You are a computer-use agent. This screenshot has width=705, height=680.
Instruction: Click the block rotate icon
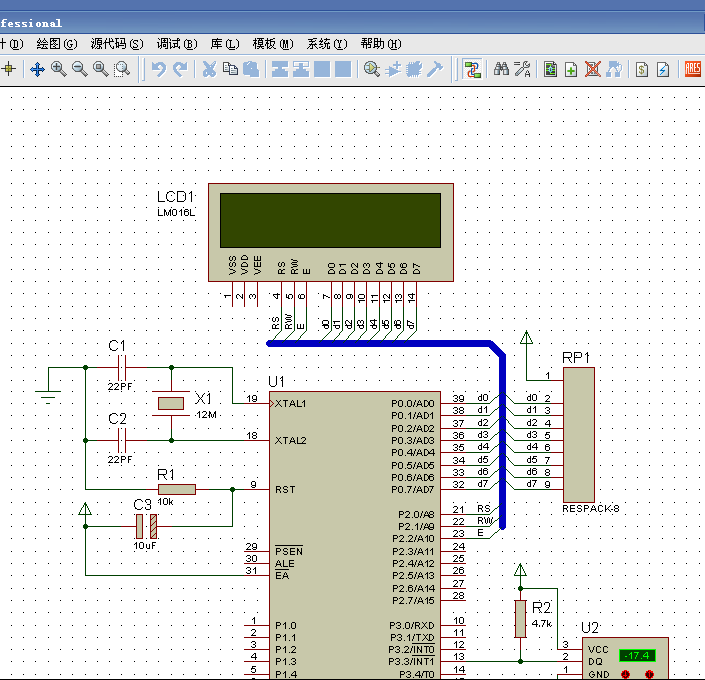pos(322,69)
